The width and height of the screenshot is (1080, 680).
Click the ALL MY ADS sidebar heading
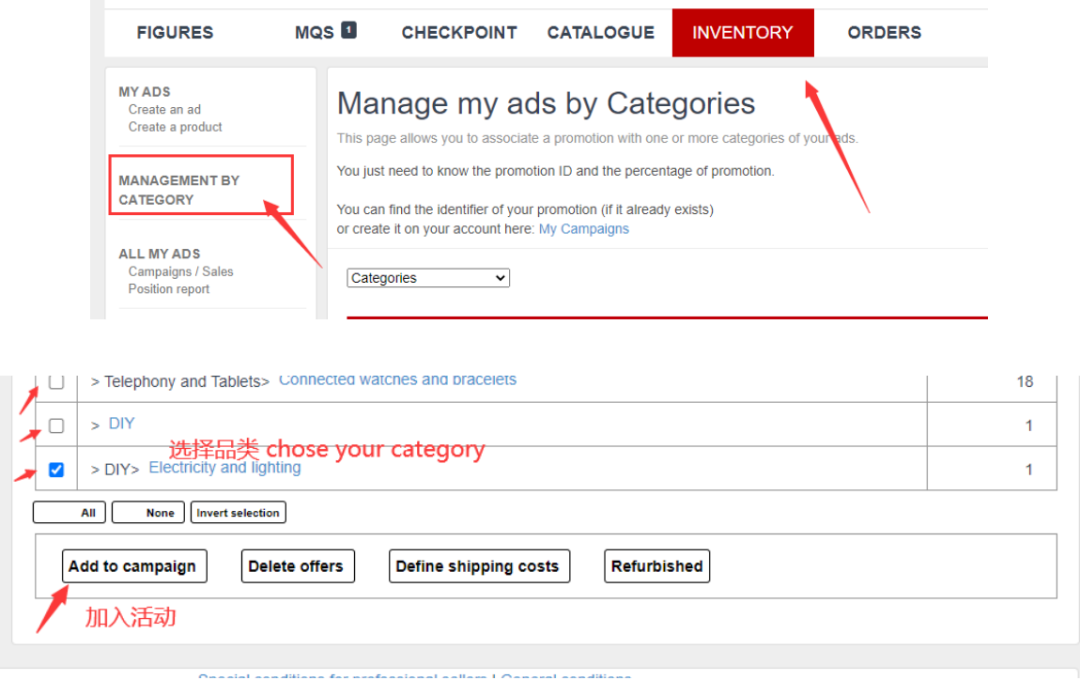[x=159, y=254]
